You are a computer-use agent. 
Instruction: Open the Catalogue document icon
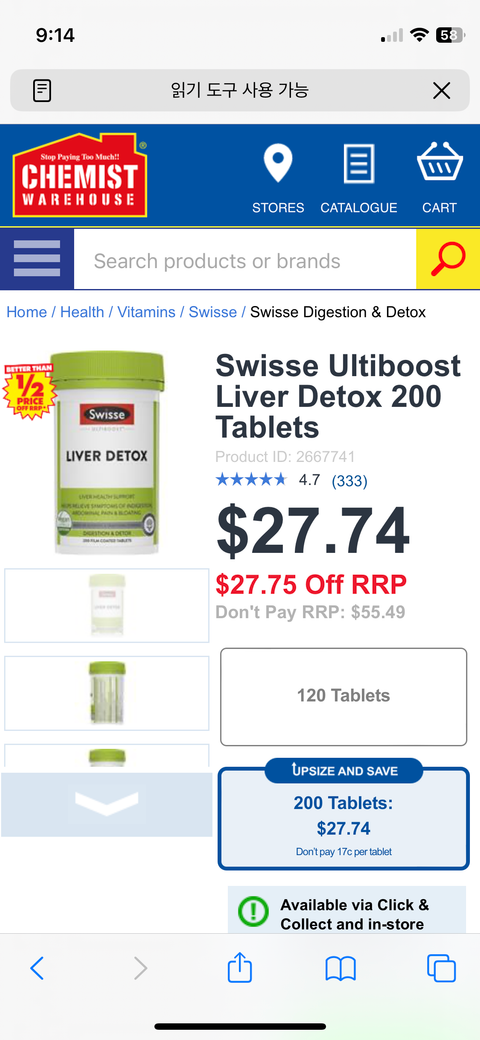[359, 164]
